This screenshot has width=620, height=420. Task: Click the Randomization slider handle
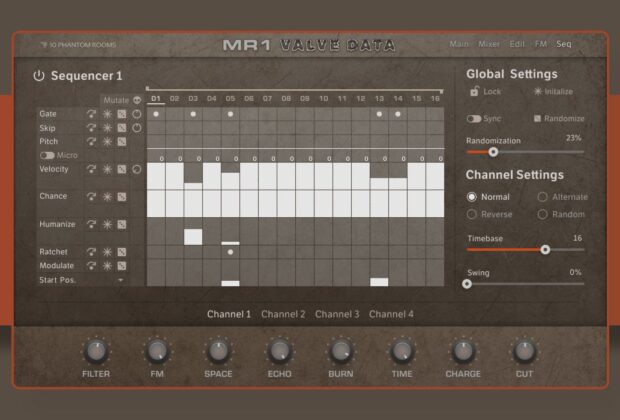(x=493, y=152)
